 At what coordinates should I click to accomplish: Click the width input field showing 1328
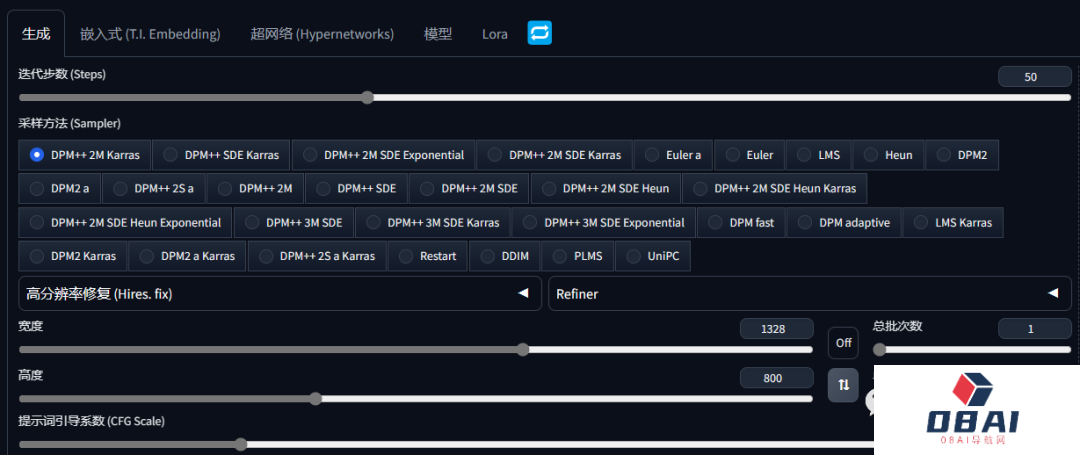[x=775, y=329]
